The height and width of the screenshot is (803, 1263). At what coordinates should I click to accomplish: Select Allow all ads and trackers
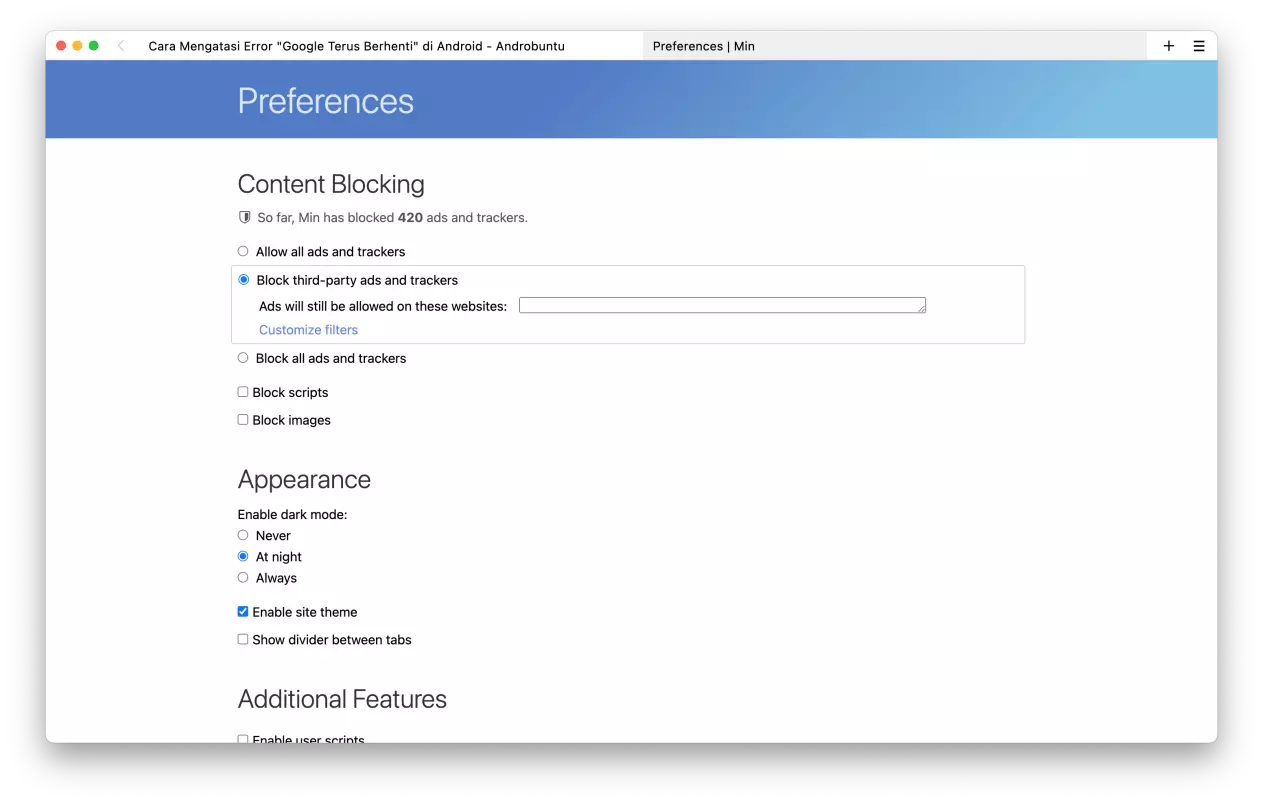coord(243,251)
